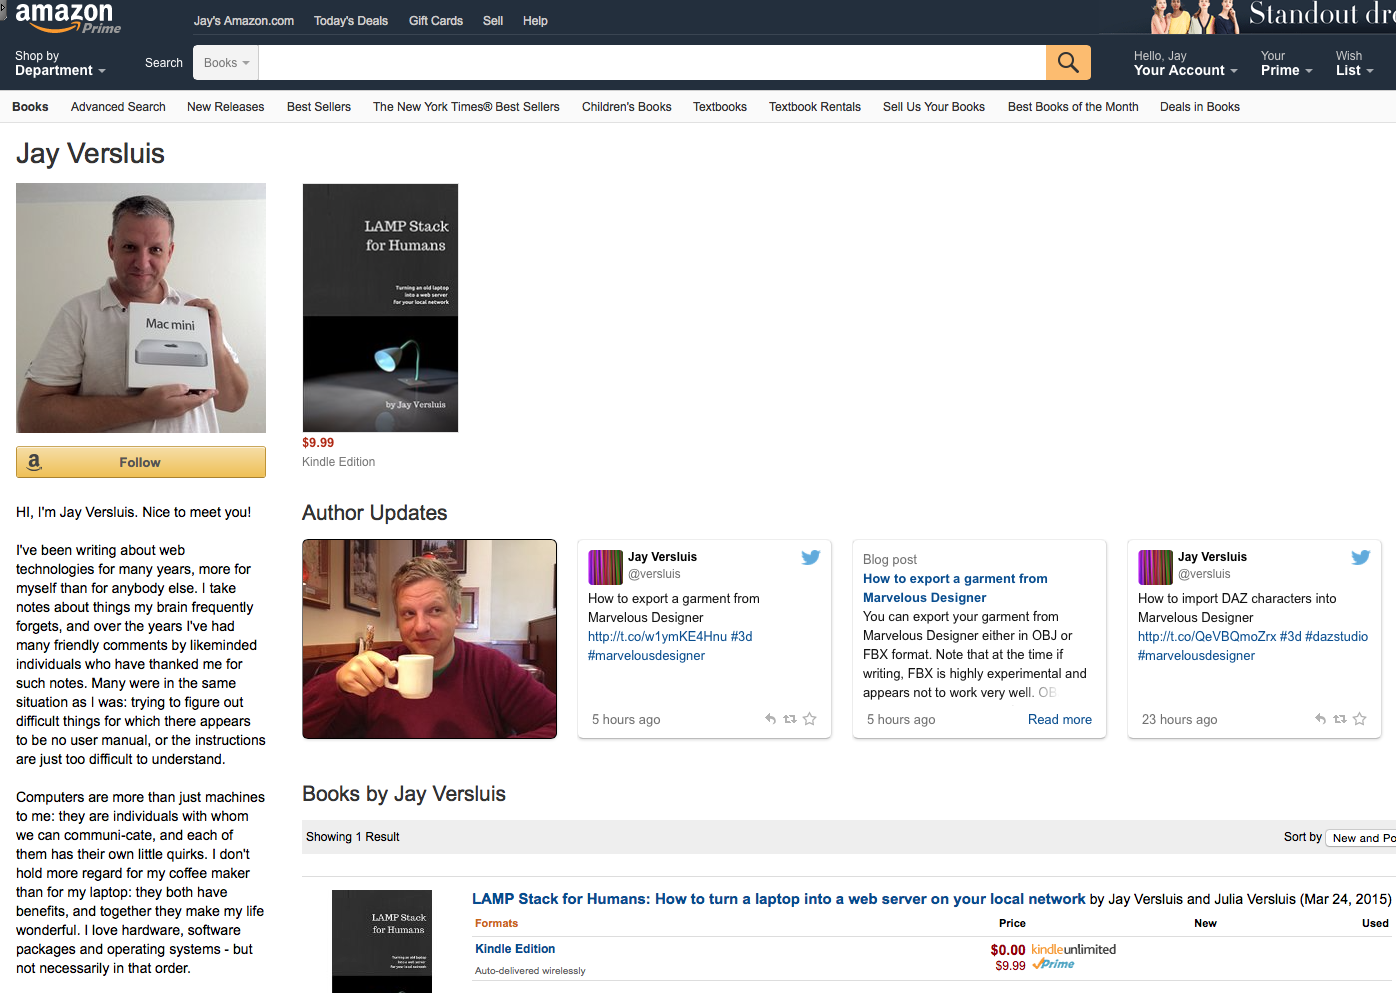The width and height of the screenshot is (1396, 993).
Task: Open the Sort by dropdown
Action: [1361, 838]
